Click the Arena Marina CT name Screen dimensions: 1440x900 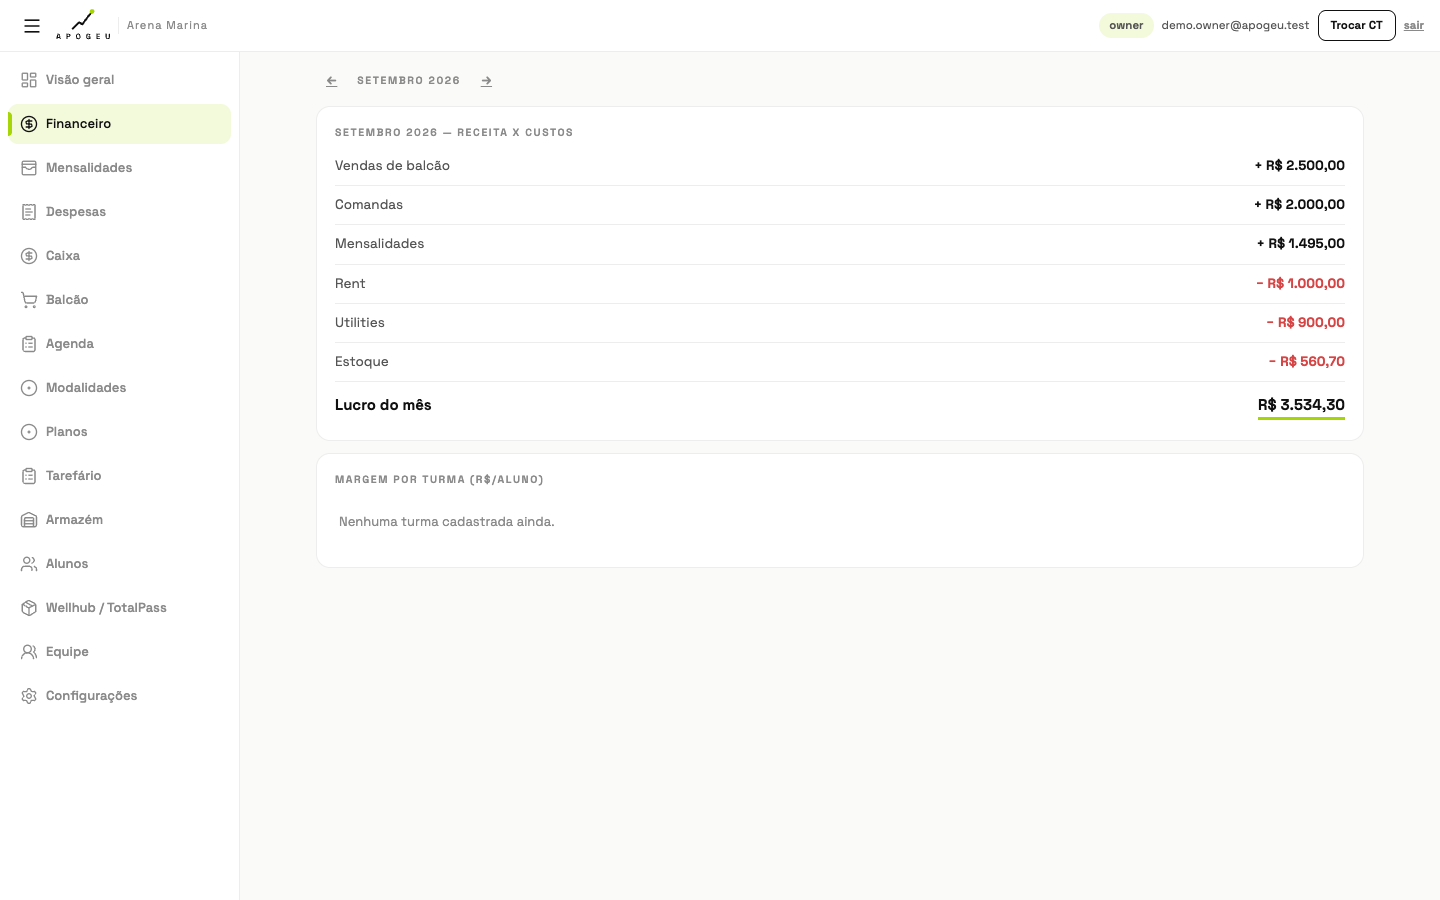click(x=167, y=25)
